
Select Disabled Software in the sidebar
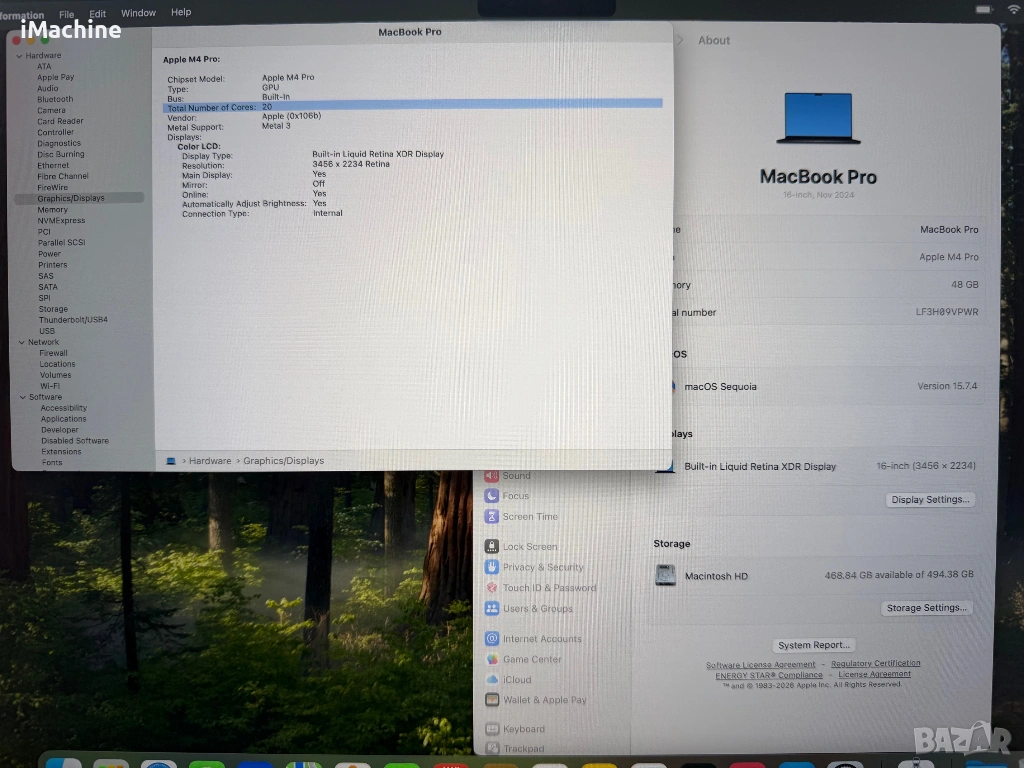pos(75,441)
